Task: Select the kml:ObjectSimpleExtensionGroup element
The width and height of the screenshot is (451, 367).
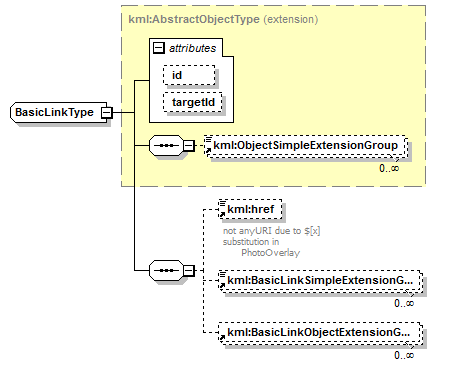Action: point(306,146)
